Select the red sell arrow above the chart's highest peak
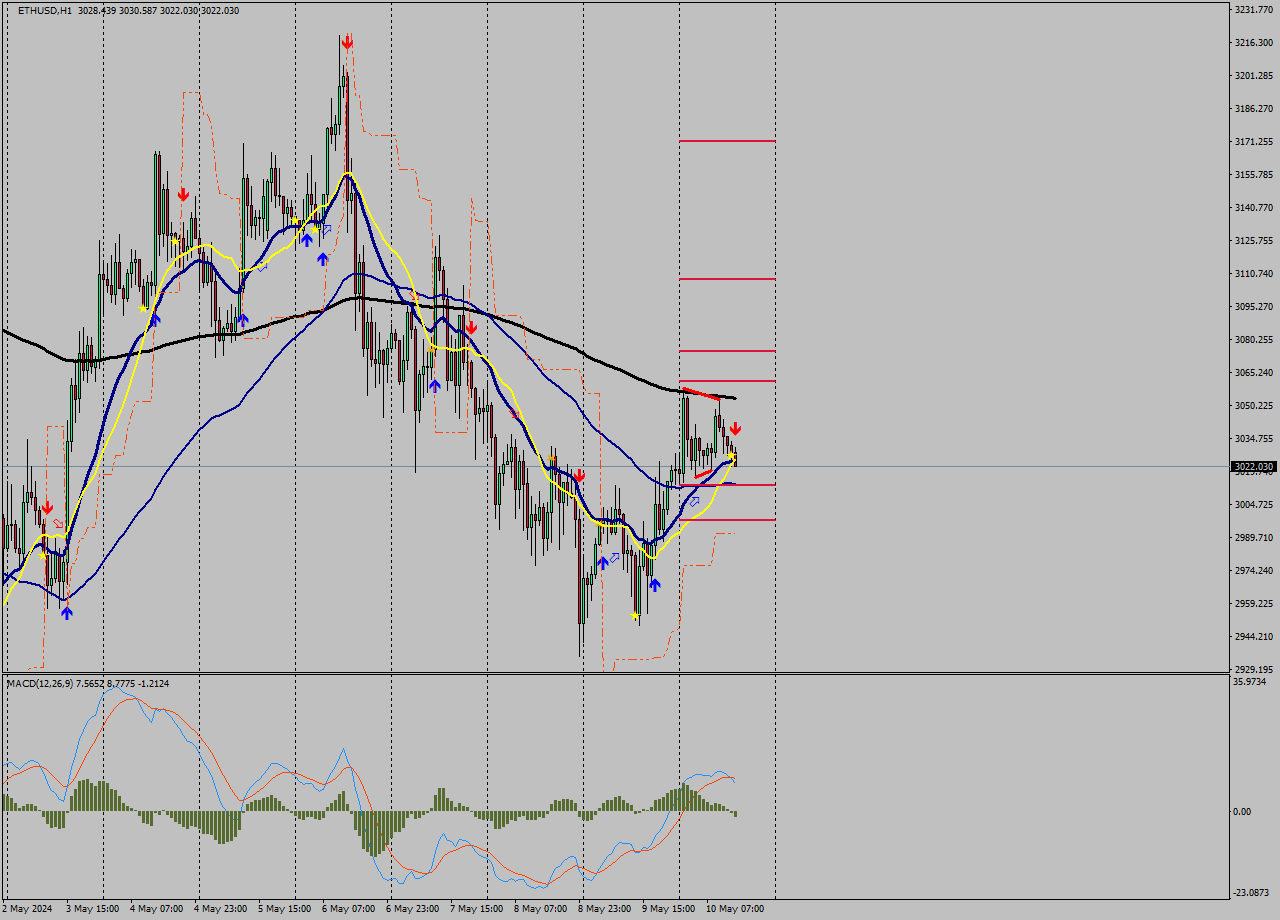The width and height of the screenshot is (1280, 920). coord(347,43)
